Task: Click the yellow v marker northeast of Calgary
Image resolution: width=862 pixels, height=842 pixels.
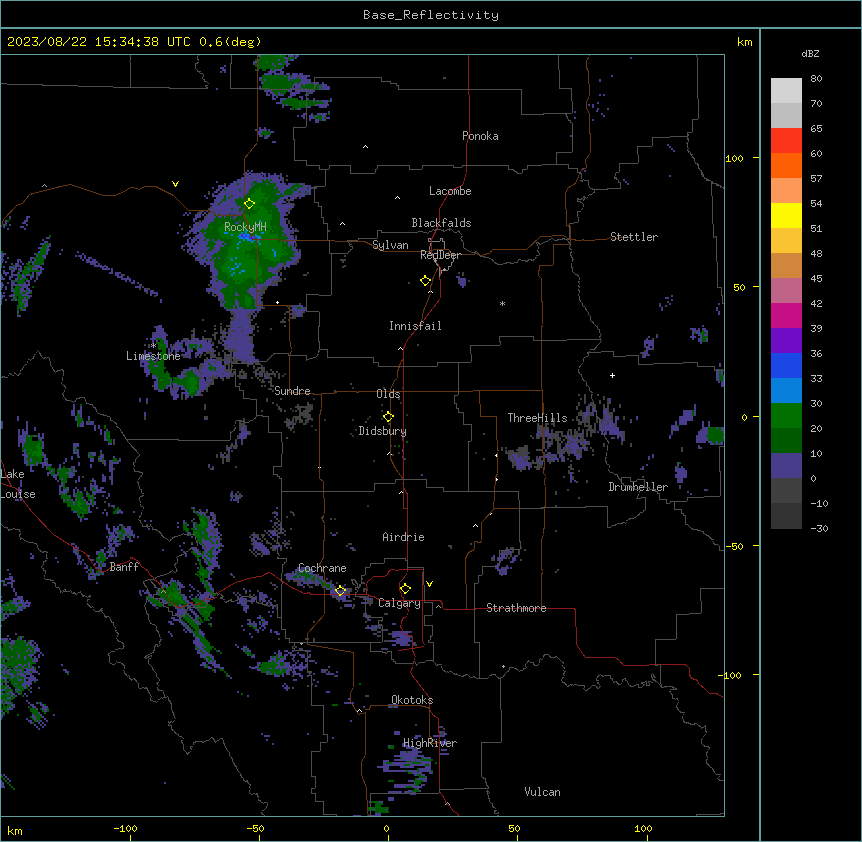Action: click(x=429, y=584)
